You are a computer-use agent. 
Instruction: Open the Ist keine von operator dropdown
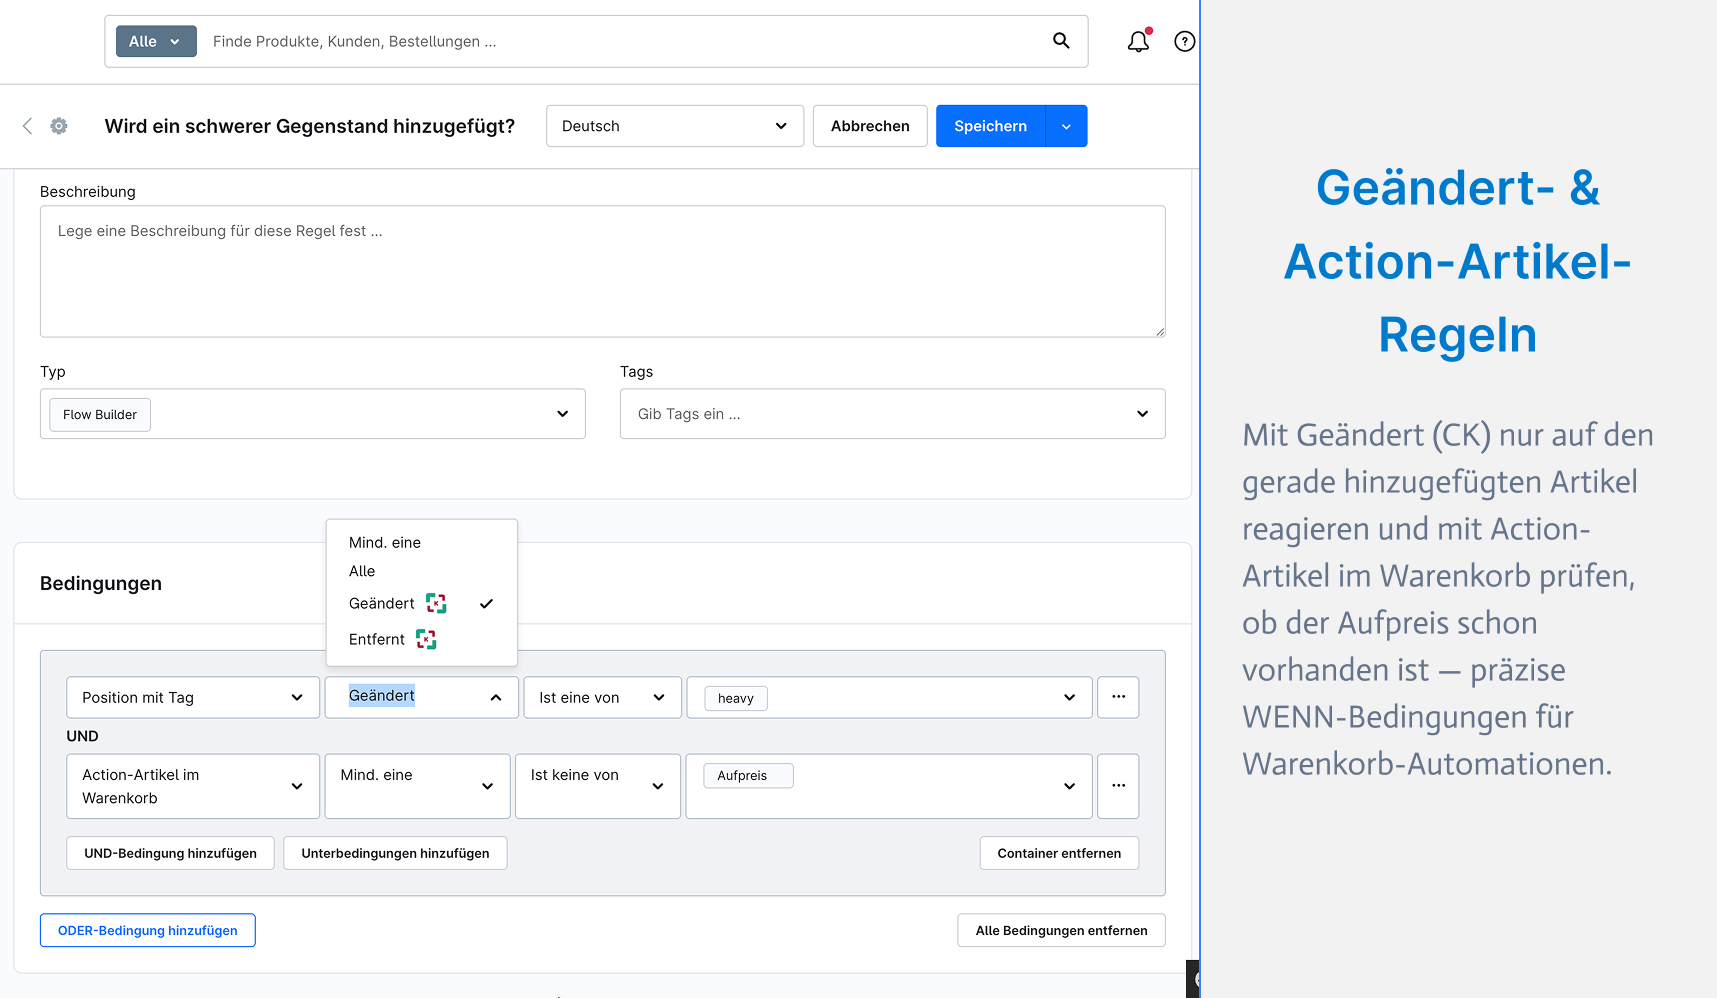(x=598, y=786)
